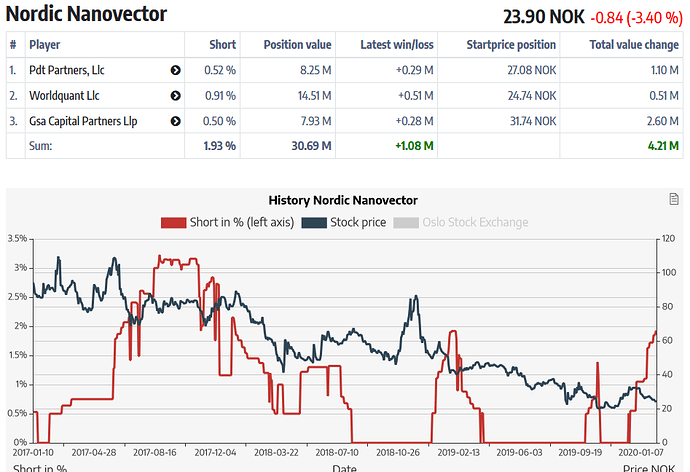
Task: Click the History Nordic Nanovector chart title
Action: tap(343, 201)
